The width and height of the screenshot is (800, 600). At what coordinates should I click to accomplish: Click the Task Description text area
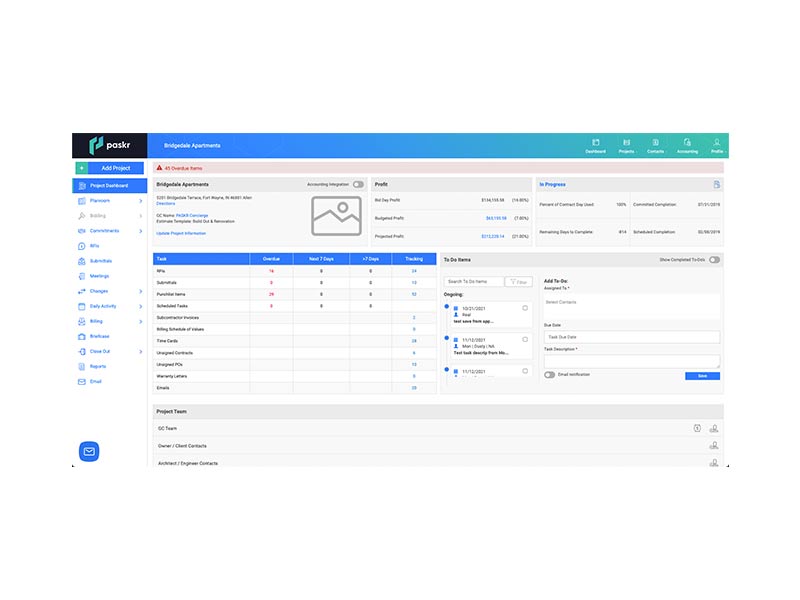coord(632,361)
